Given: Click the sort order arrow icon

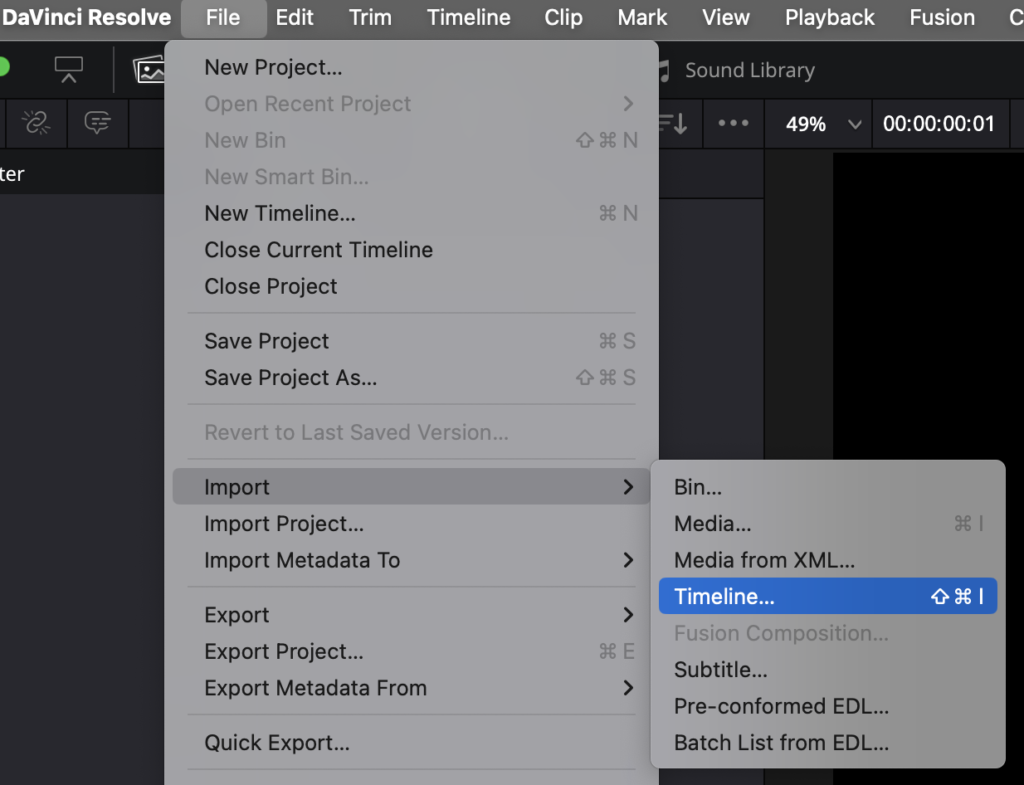Looking at the screenshot, I should 674,123.
